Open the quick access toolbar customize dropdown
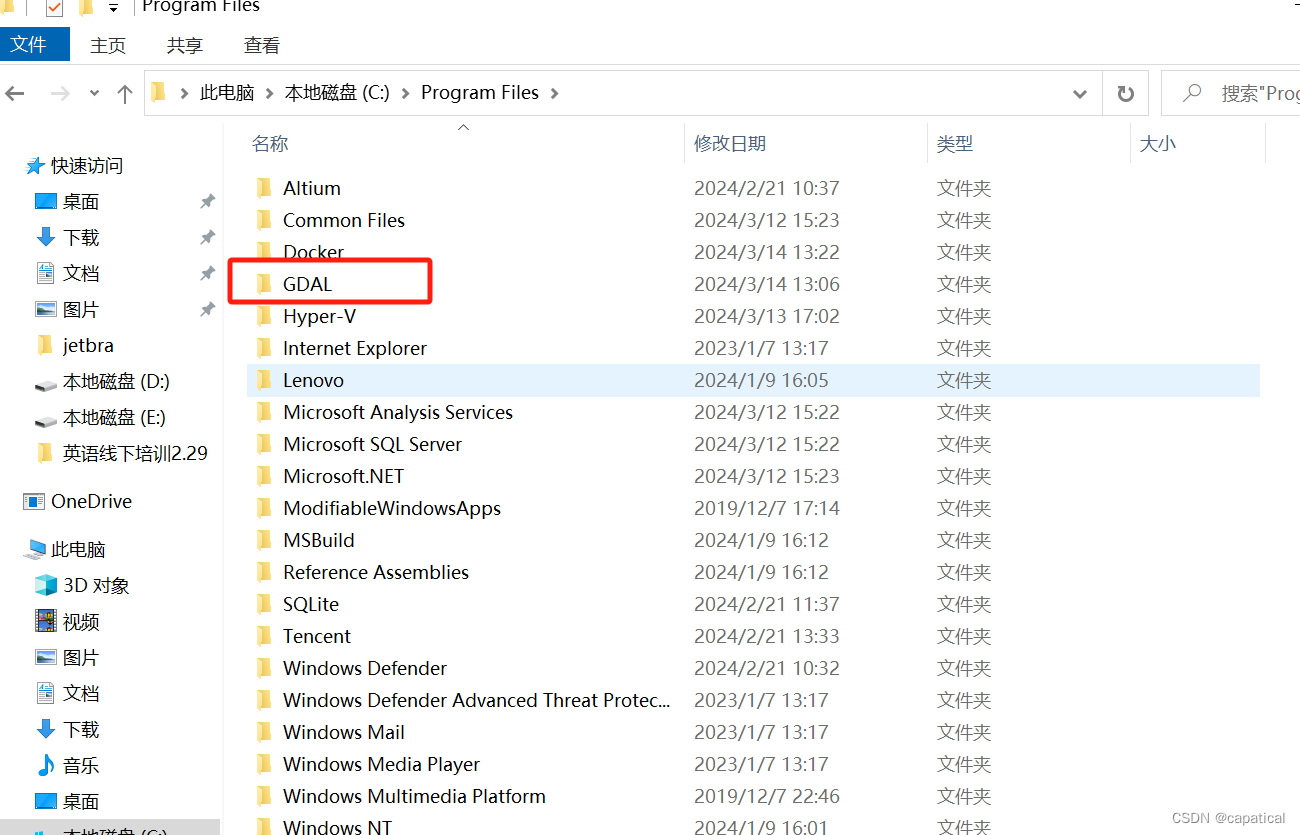1300x835 pixels. (113, 8)
